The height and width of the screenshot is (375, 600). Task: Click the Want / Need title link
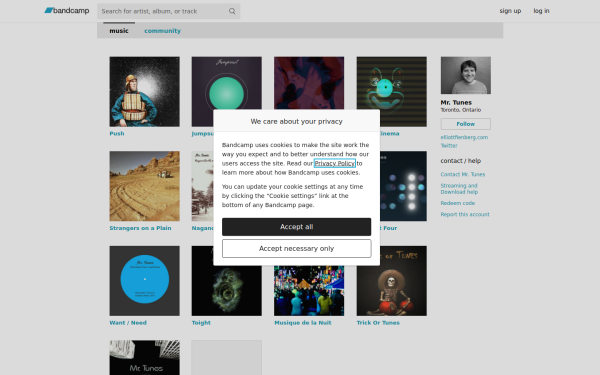coord(128,323)
